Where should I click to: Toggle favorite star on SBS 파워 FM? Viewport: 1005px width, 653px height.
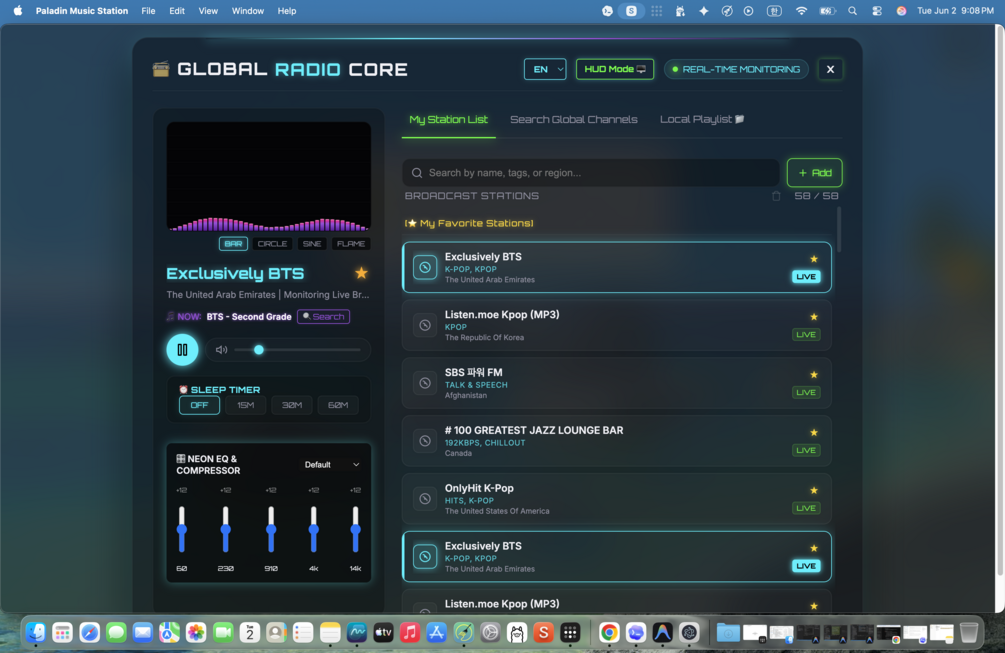coord(814,375)
